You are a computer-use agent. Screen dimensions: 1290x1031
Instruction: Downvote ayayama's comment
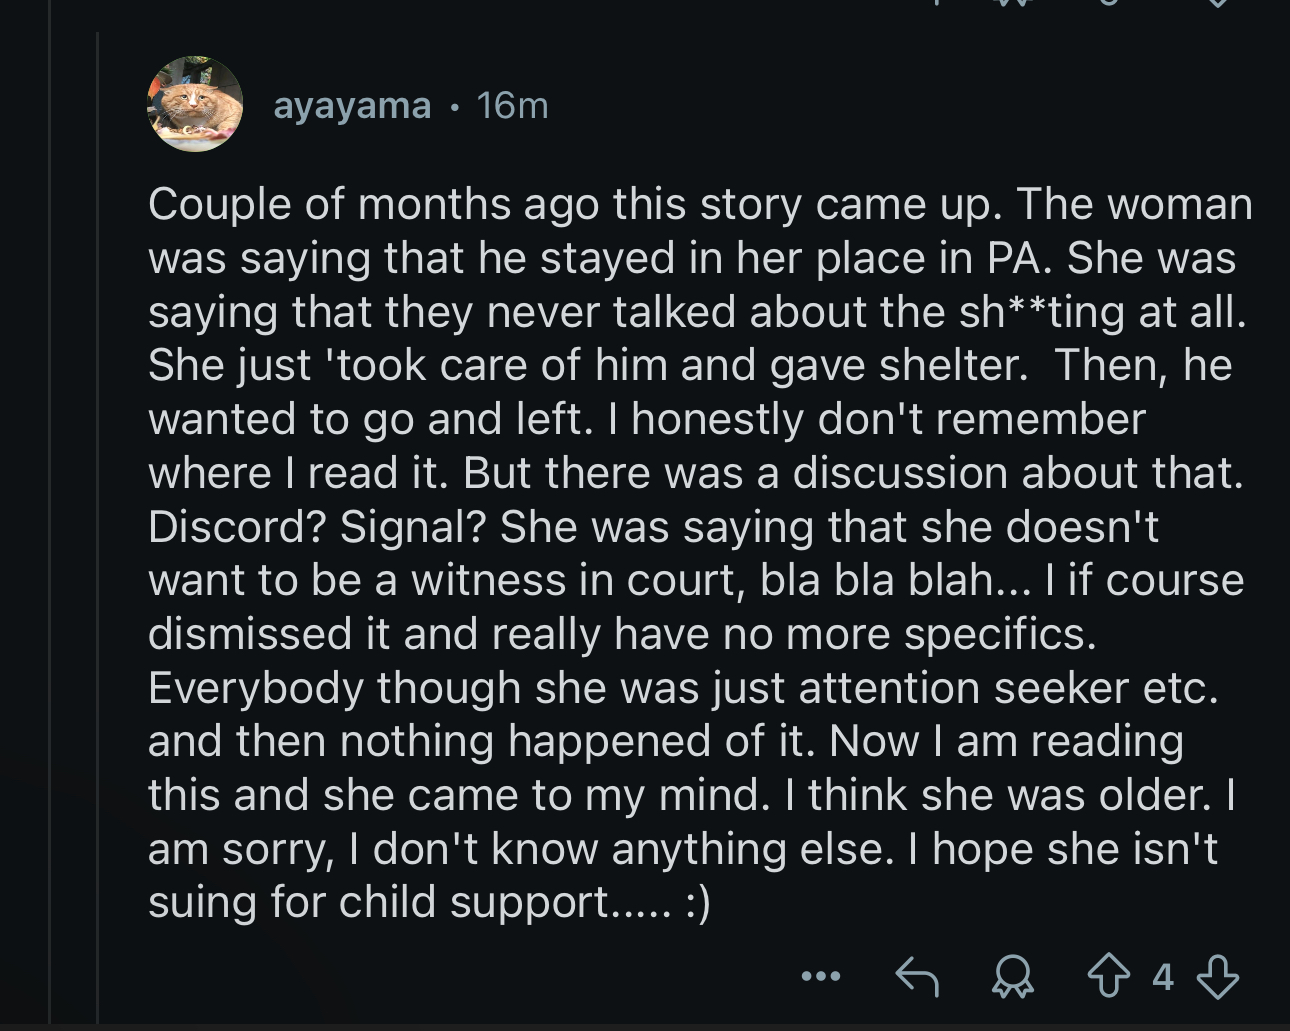tap(1217, 977)
